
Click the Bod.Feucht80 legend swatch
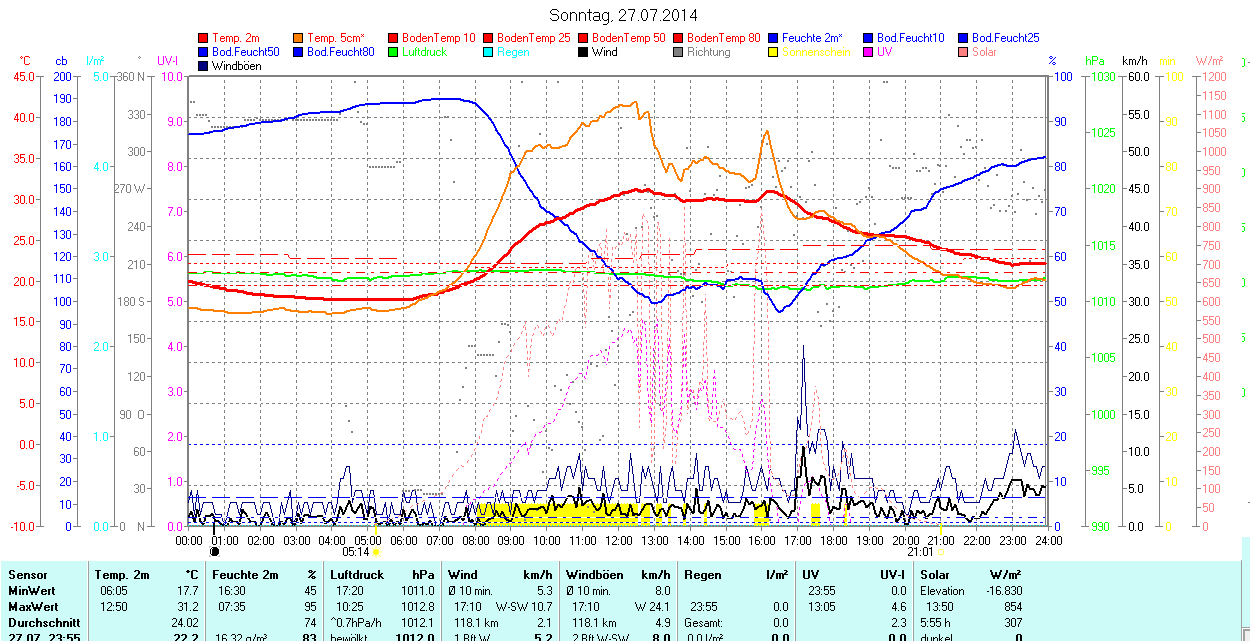click(298, 52)
